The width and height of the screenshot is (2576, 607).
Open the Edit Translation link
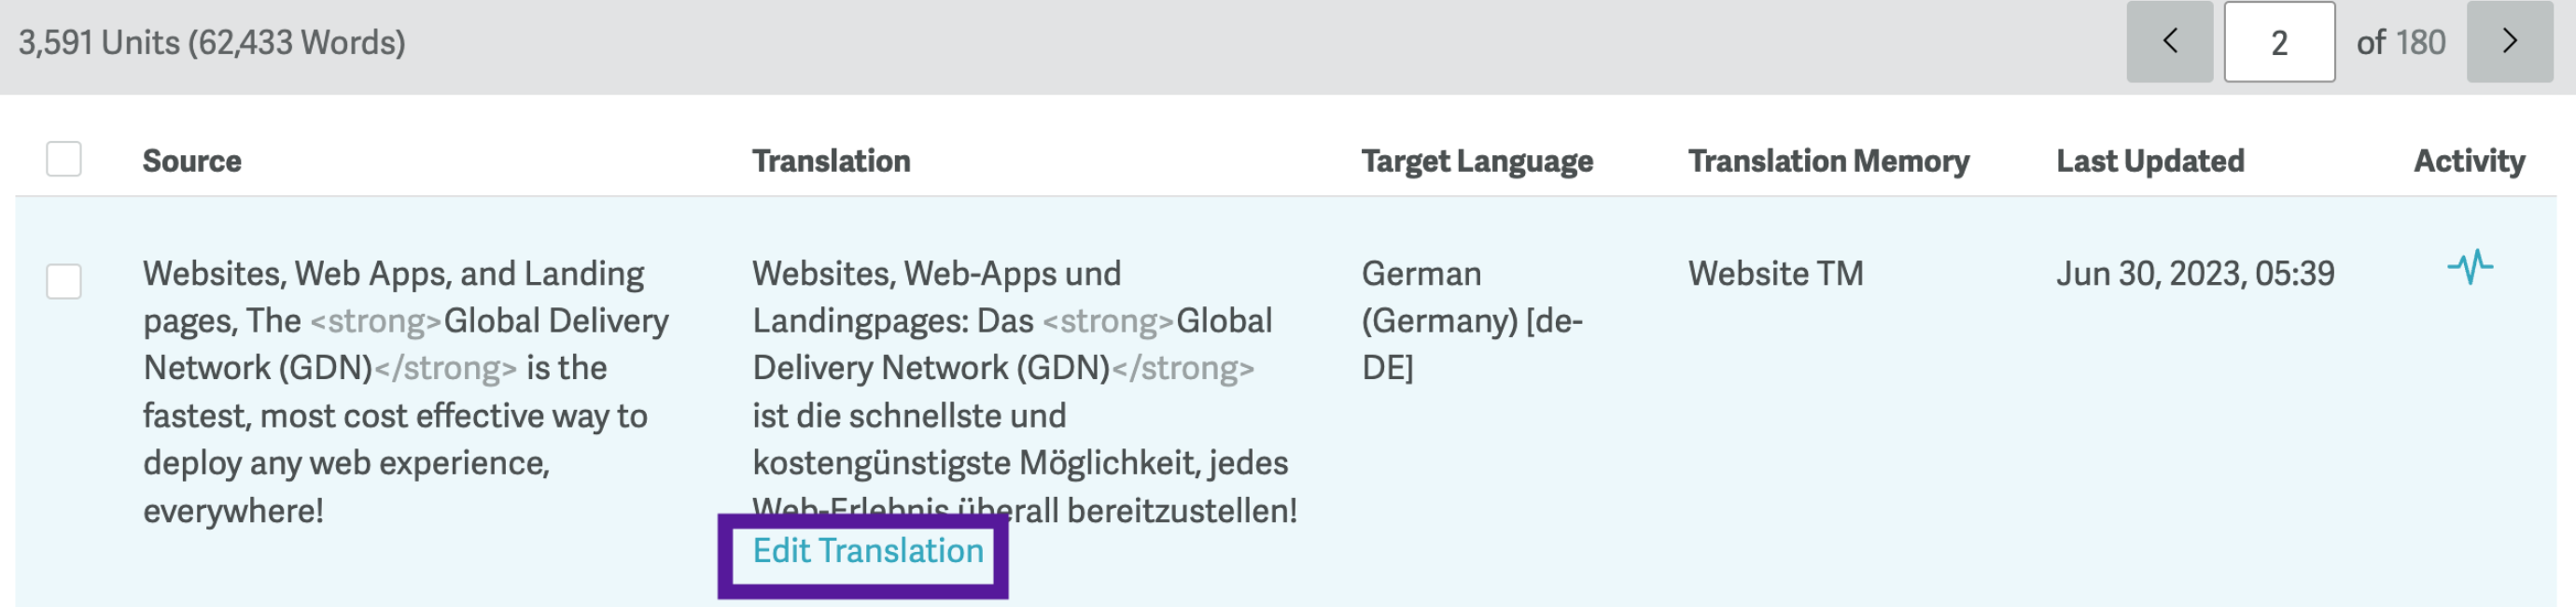coord(868,551)
